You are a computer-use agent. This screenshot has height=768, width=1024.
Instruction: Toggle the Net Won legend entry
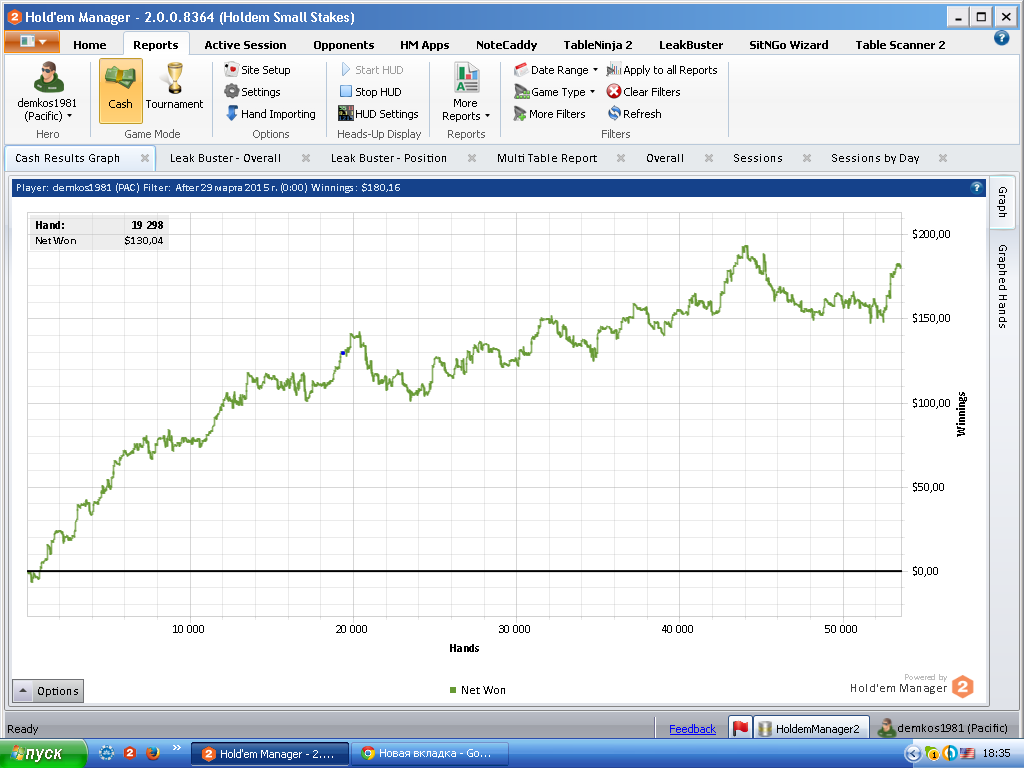[477, 690]
